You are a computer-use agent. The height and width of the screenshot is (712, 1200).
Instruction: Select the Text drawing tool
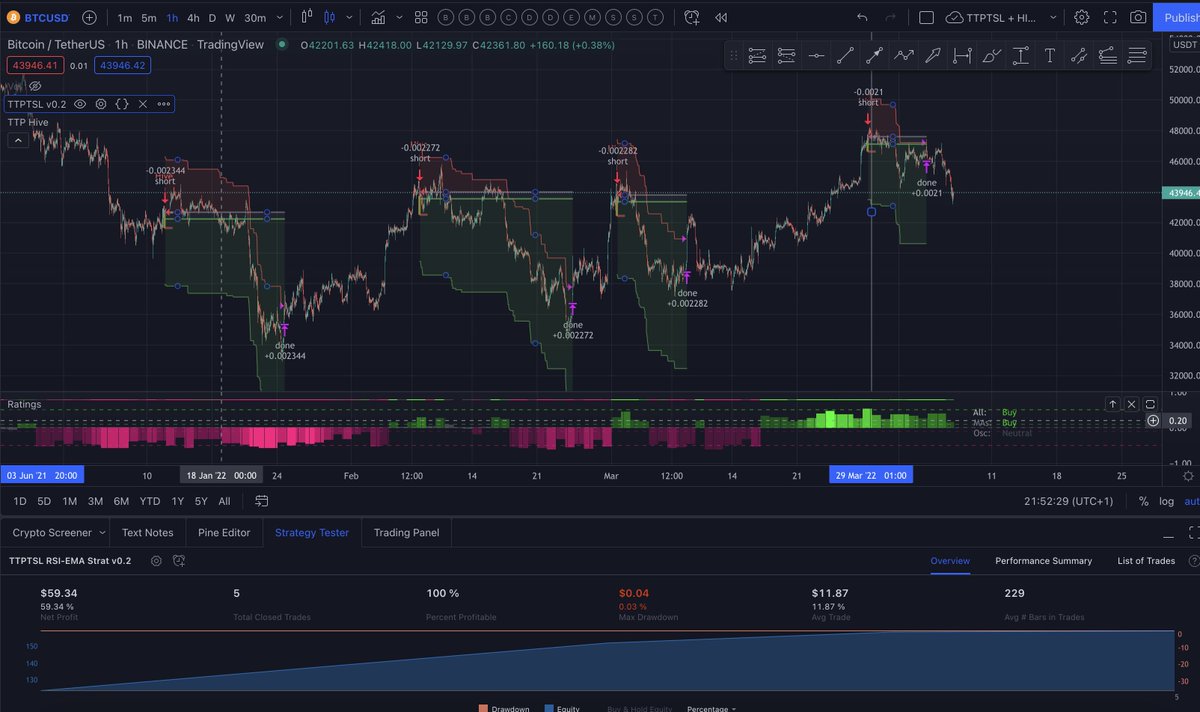pos(1049,55)
